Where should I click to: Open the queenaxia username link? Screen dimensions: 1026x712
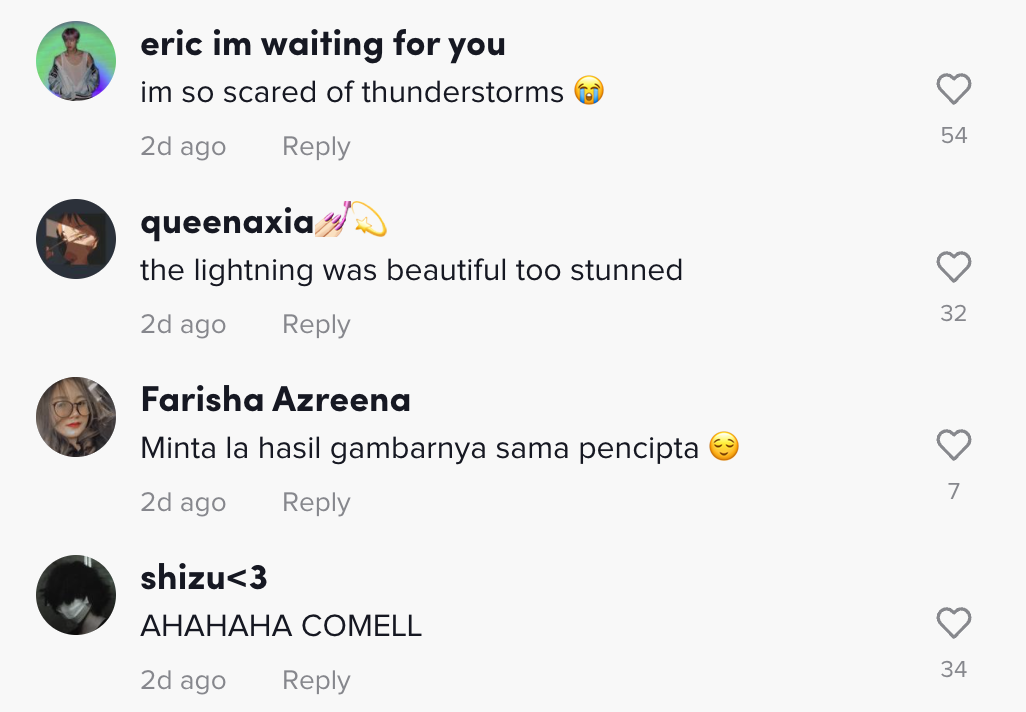click(x=228, y=222)
